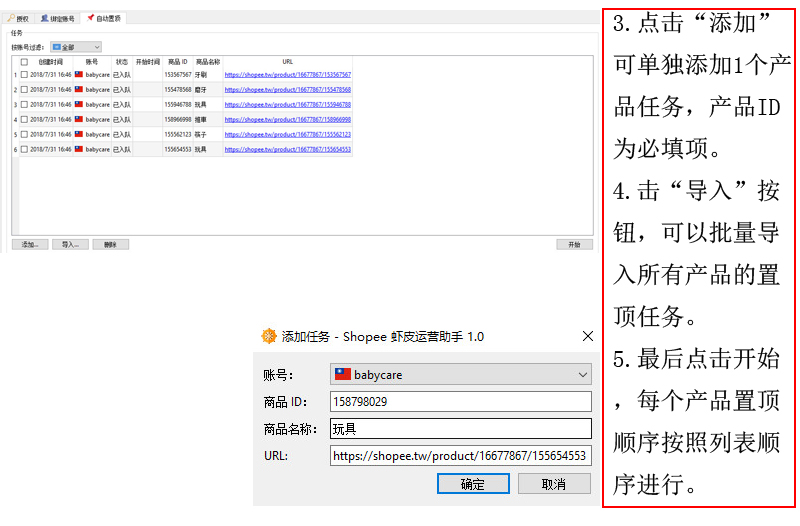Open the 按账号过滤 filter dropdown

76,47
